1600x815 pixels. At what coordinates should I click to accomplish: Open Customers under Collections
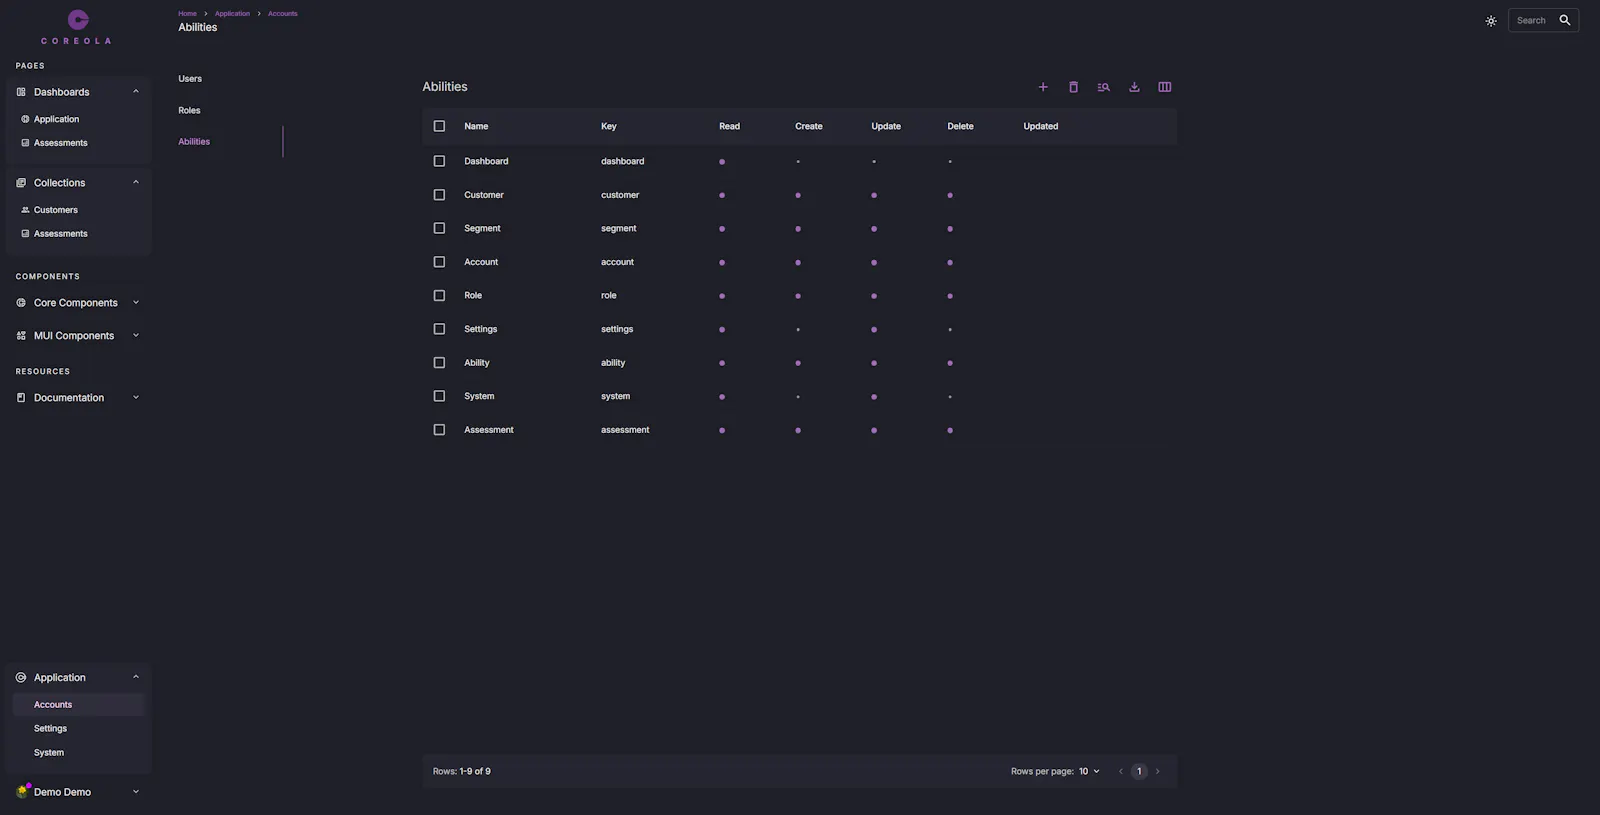point(56,210)
